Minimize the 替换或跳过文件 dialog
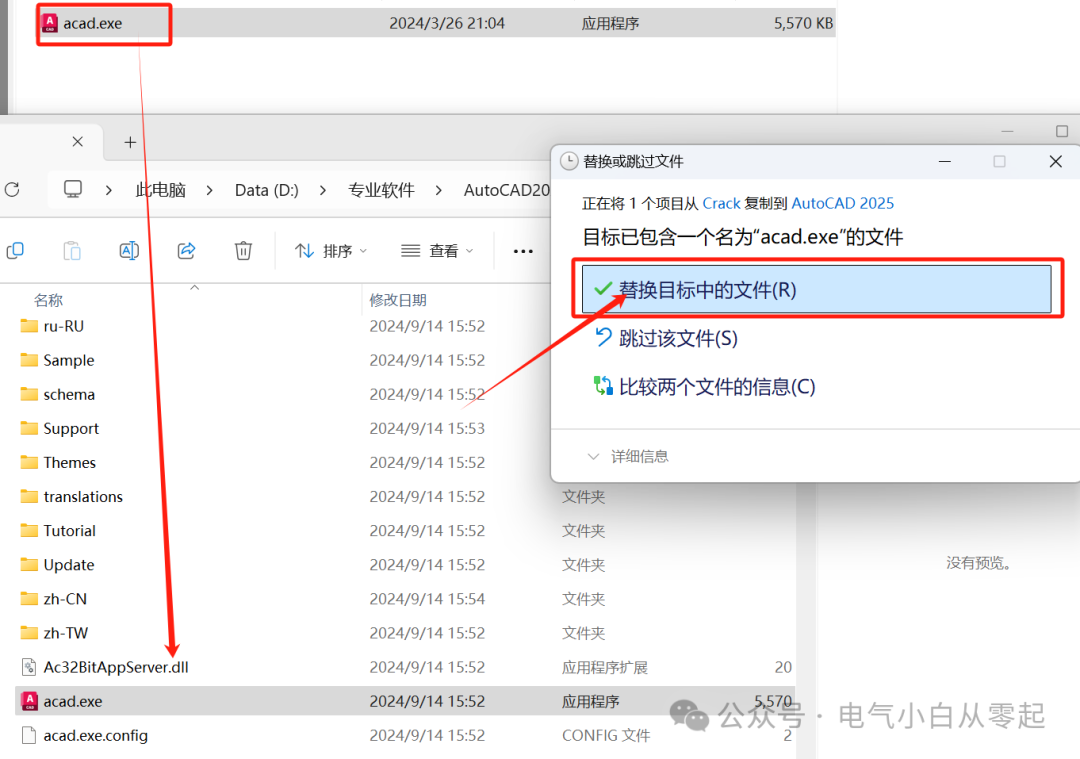The width and height of the screenshot is (1080, 759). (945, 161)
